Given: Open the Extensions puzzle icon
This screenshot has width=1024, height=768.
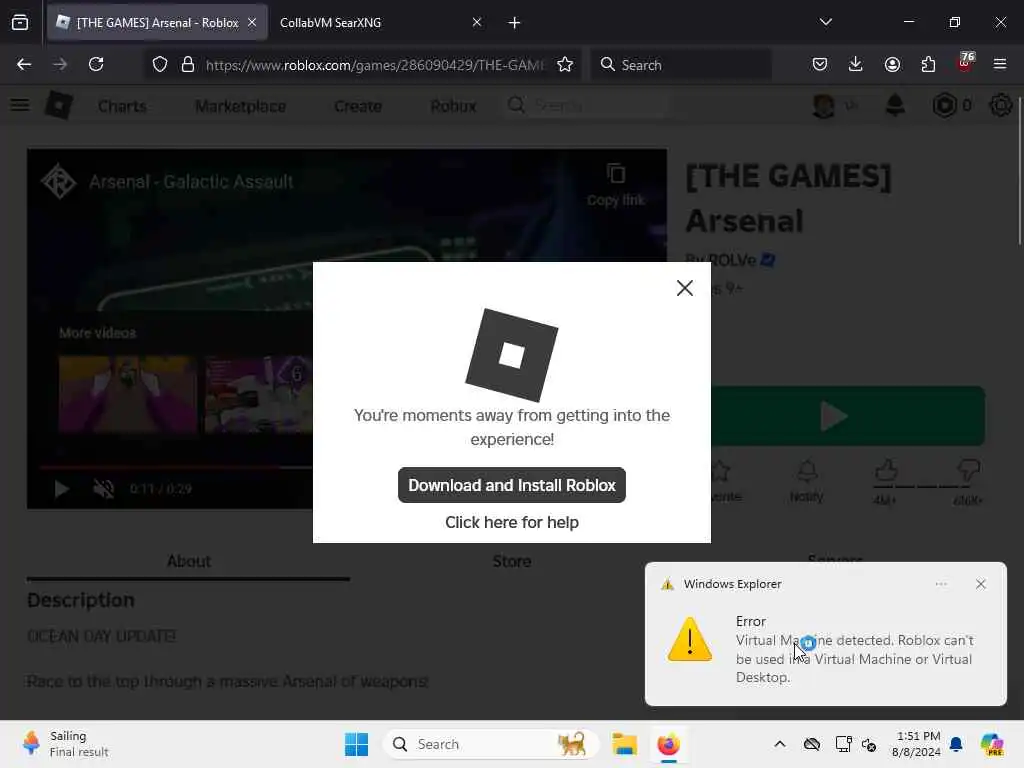Looking at the screenshot, I should [x=928, y=64].
